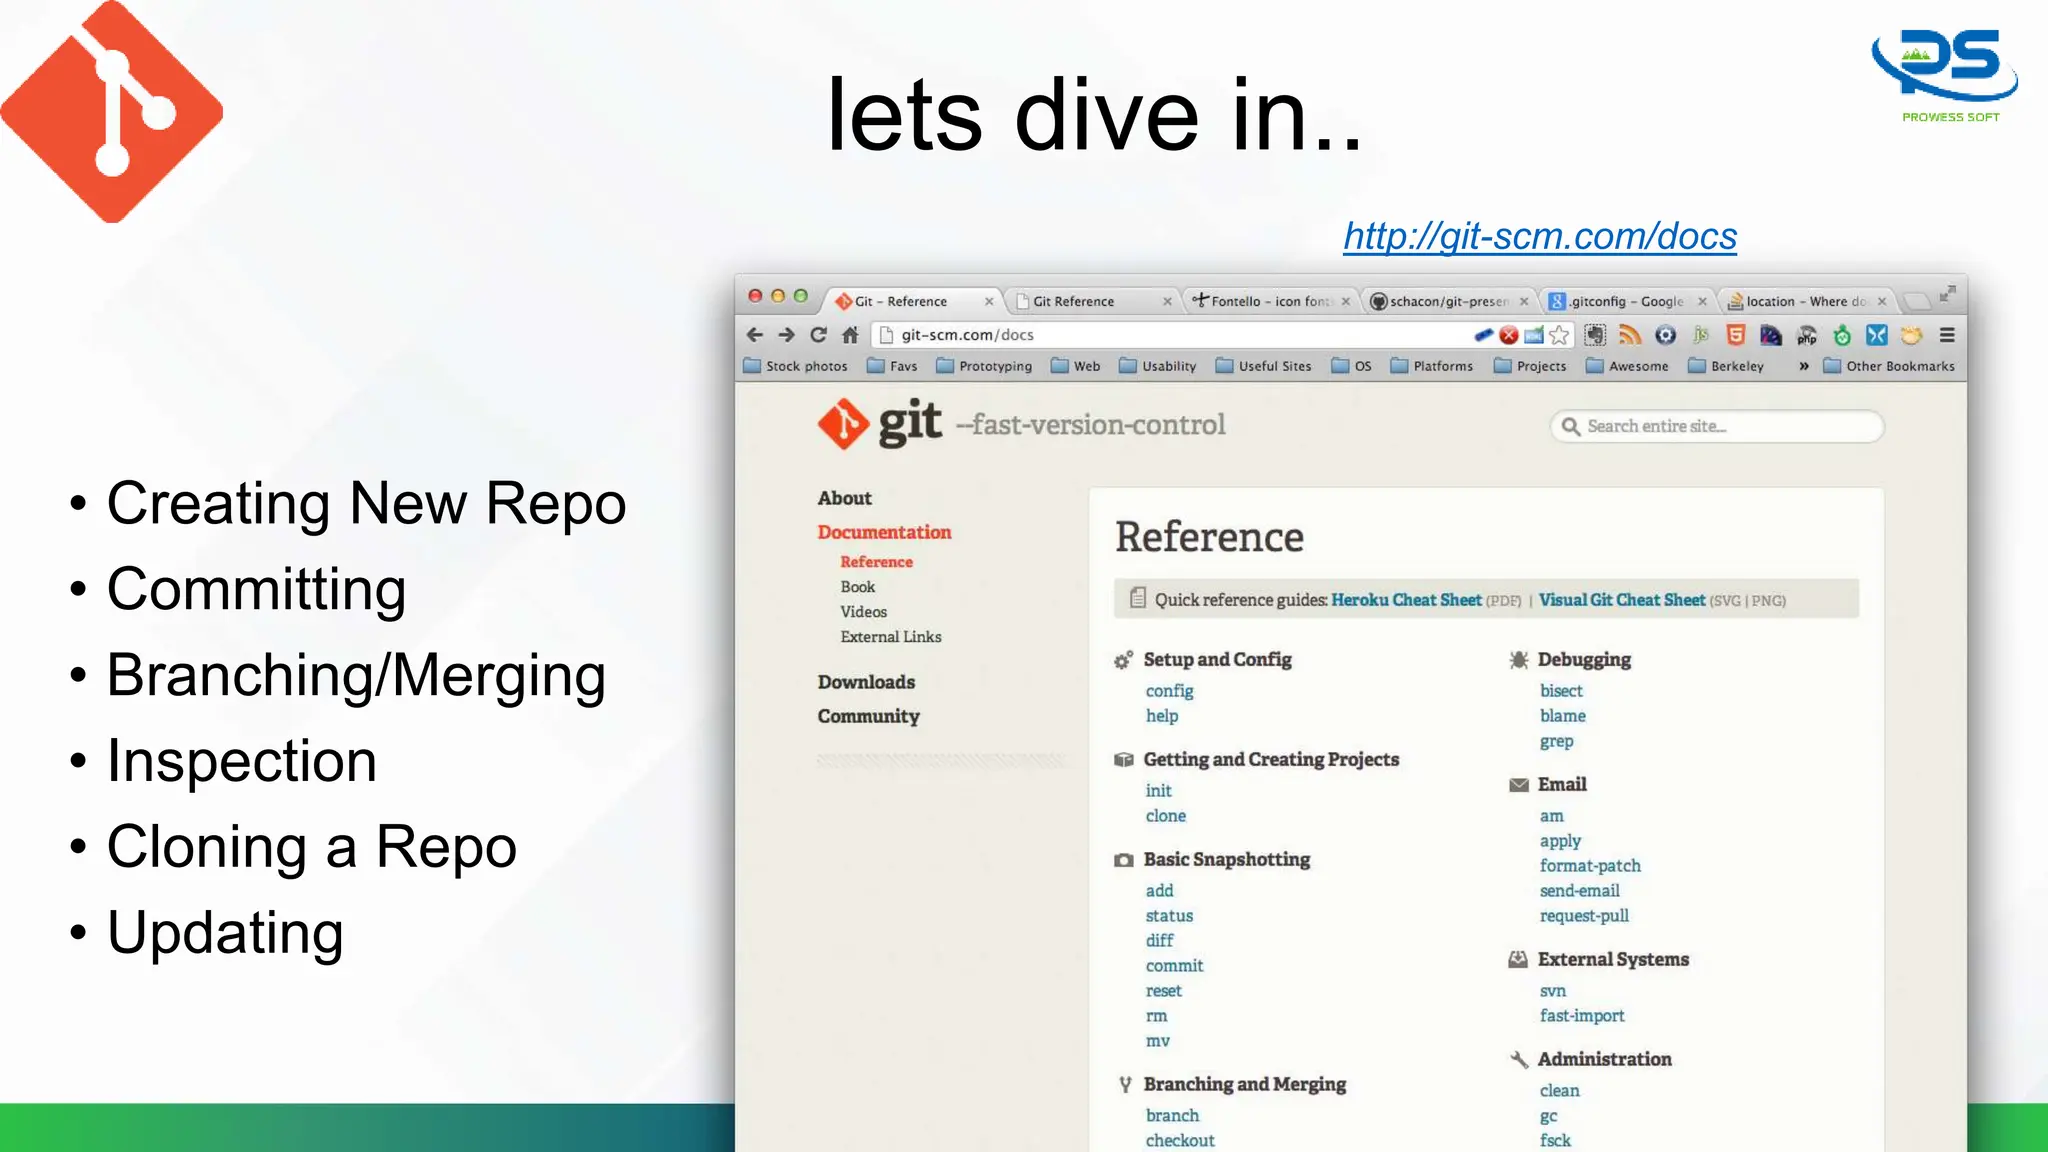Select Book under Documentation
Screen dimensions: 2048x1152
[x=858, y=587]
